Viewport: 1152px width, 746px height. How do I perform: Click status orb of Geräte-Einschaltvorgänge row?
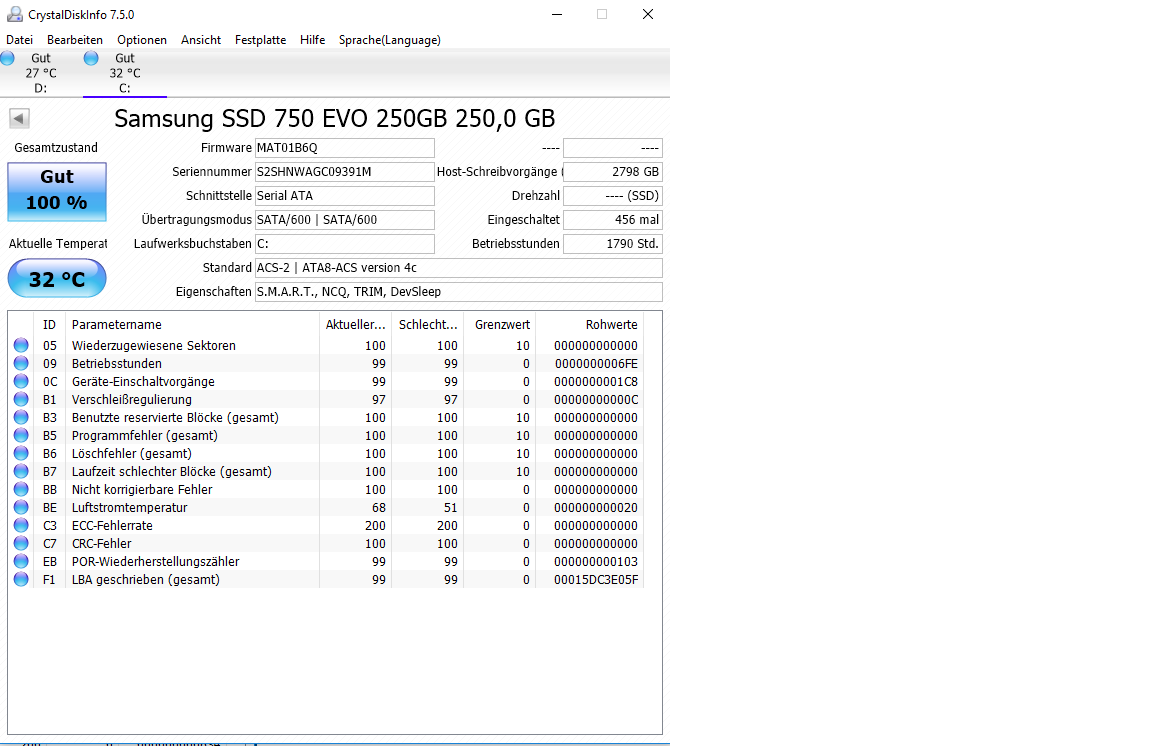(21, 381)
